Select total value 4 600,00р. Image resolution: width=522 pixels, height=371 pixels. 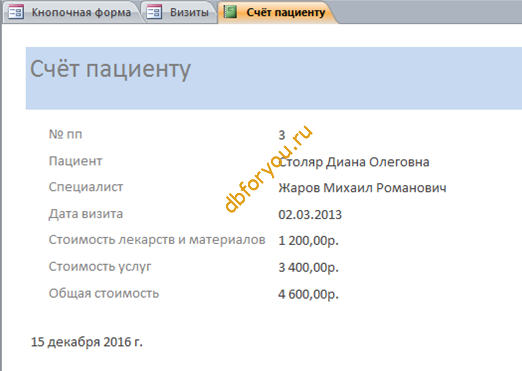point(308,294)
